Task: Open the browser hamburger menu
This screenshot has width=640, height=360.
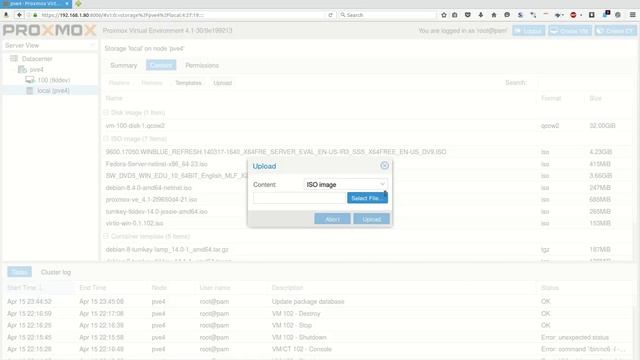Action: click(x=633, y=15)
